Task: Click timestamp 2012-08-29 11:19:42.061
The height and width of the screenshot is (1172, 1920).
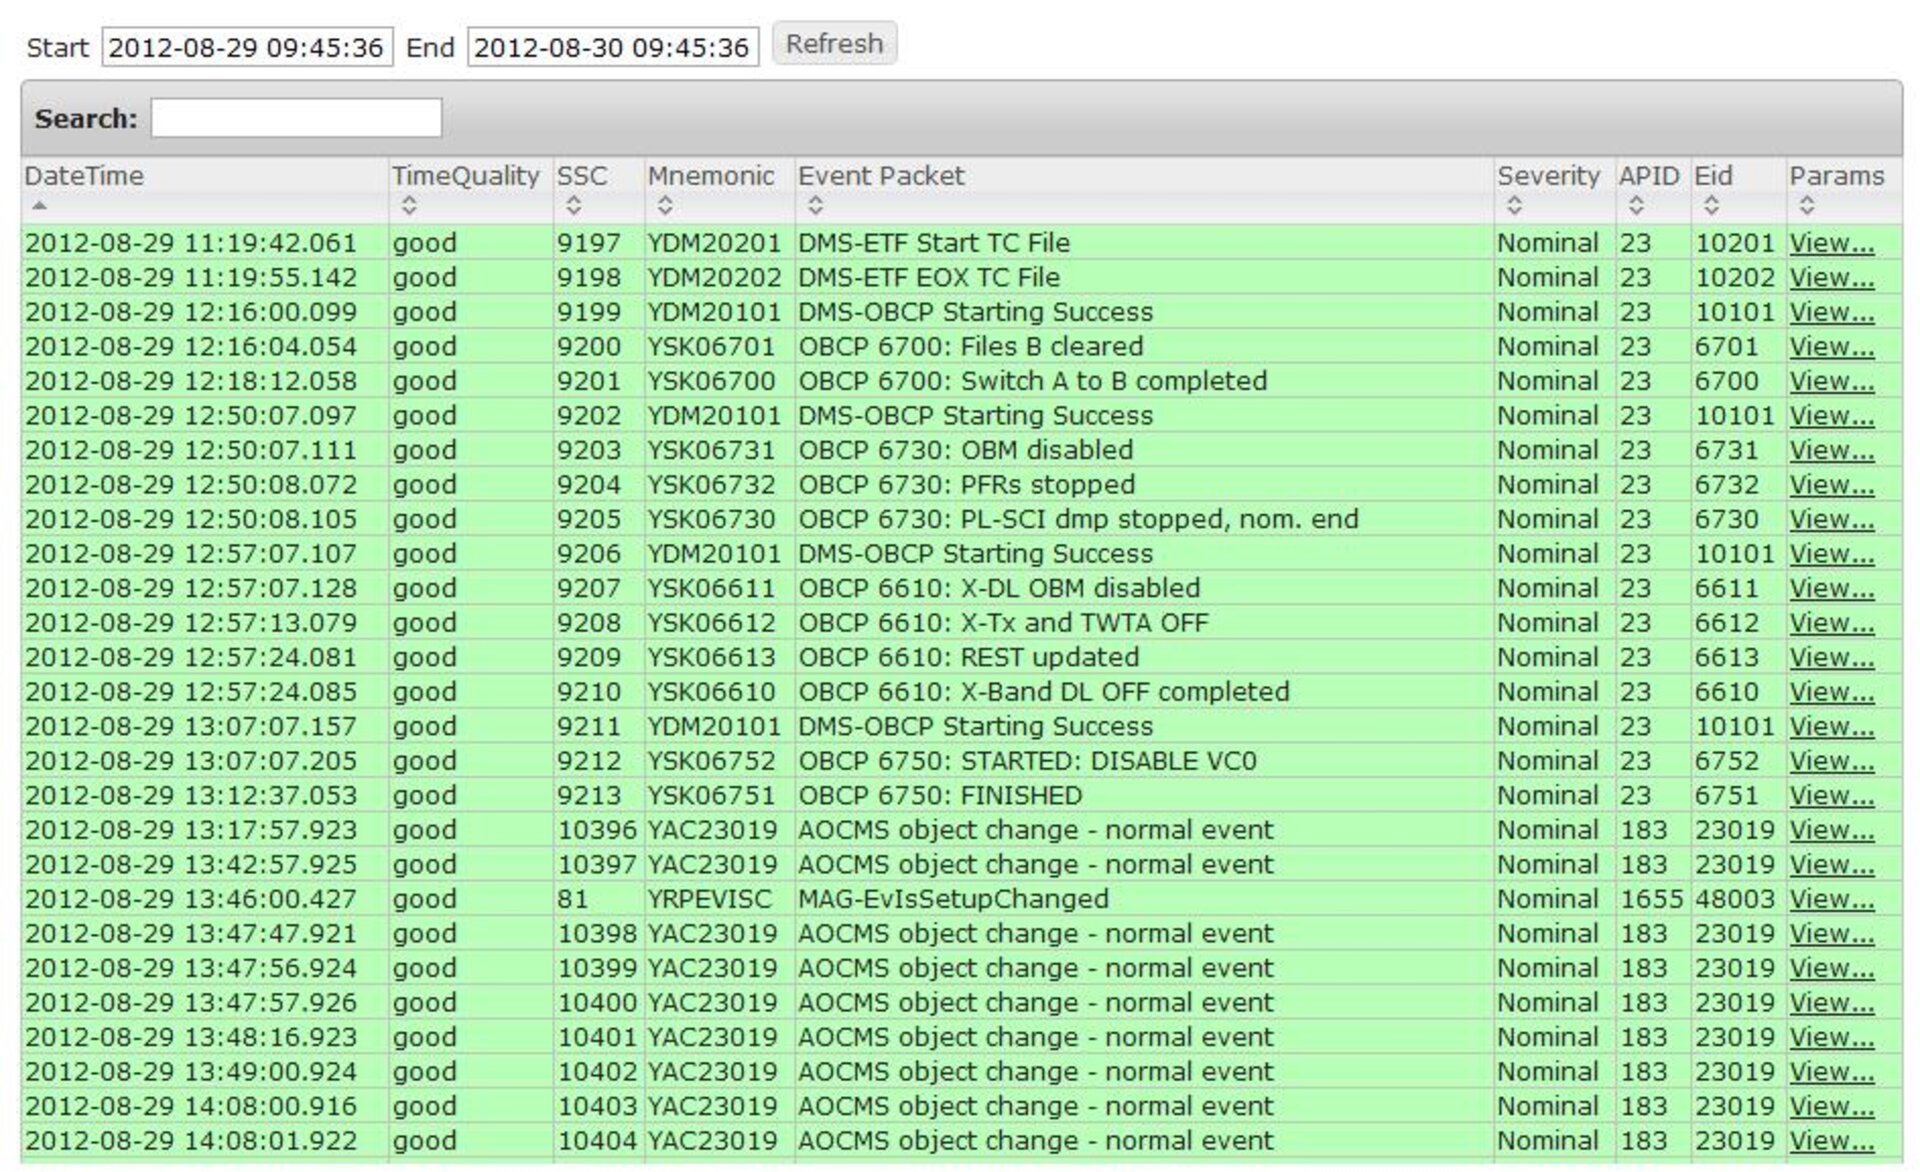Action: click(x=191, y=243)
